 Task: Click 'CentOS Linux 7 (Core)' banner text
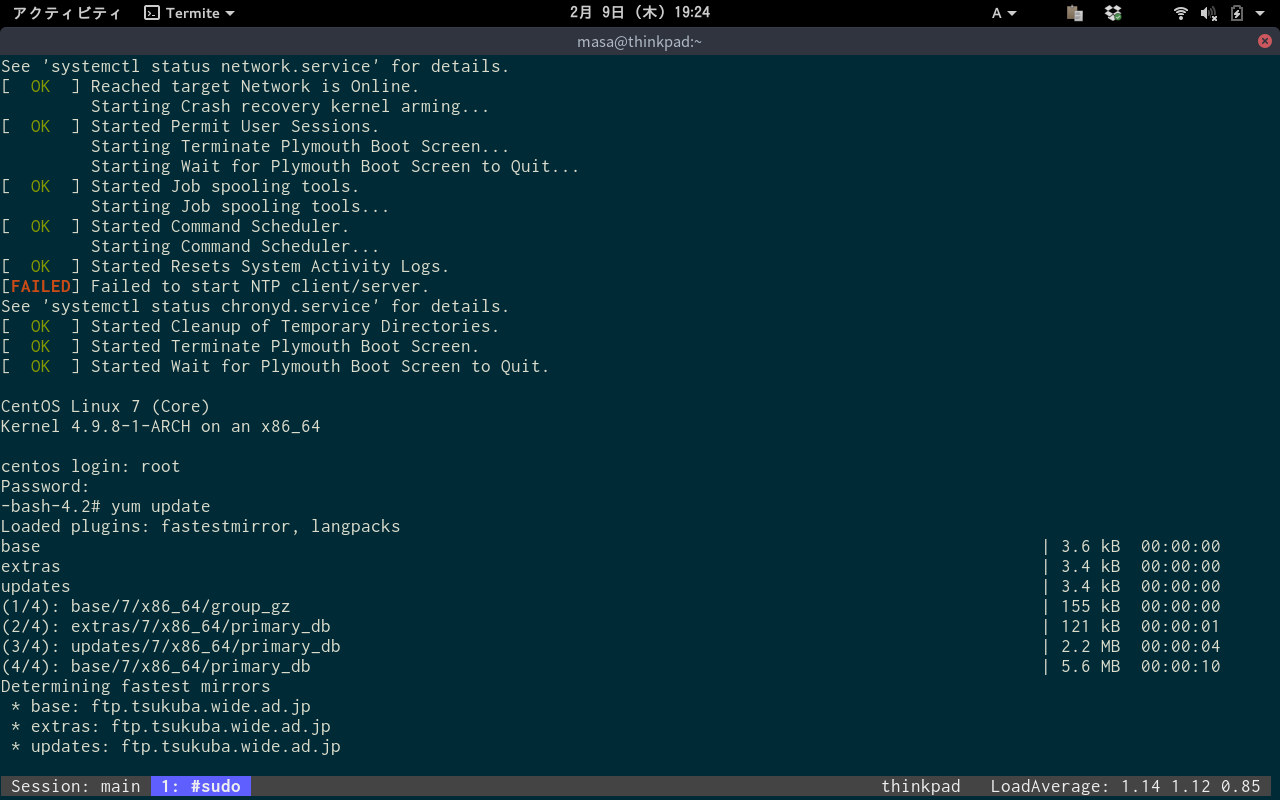coord(106,406)
